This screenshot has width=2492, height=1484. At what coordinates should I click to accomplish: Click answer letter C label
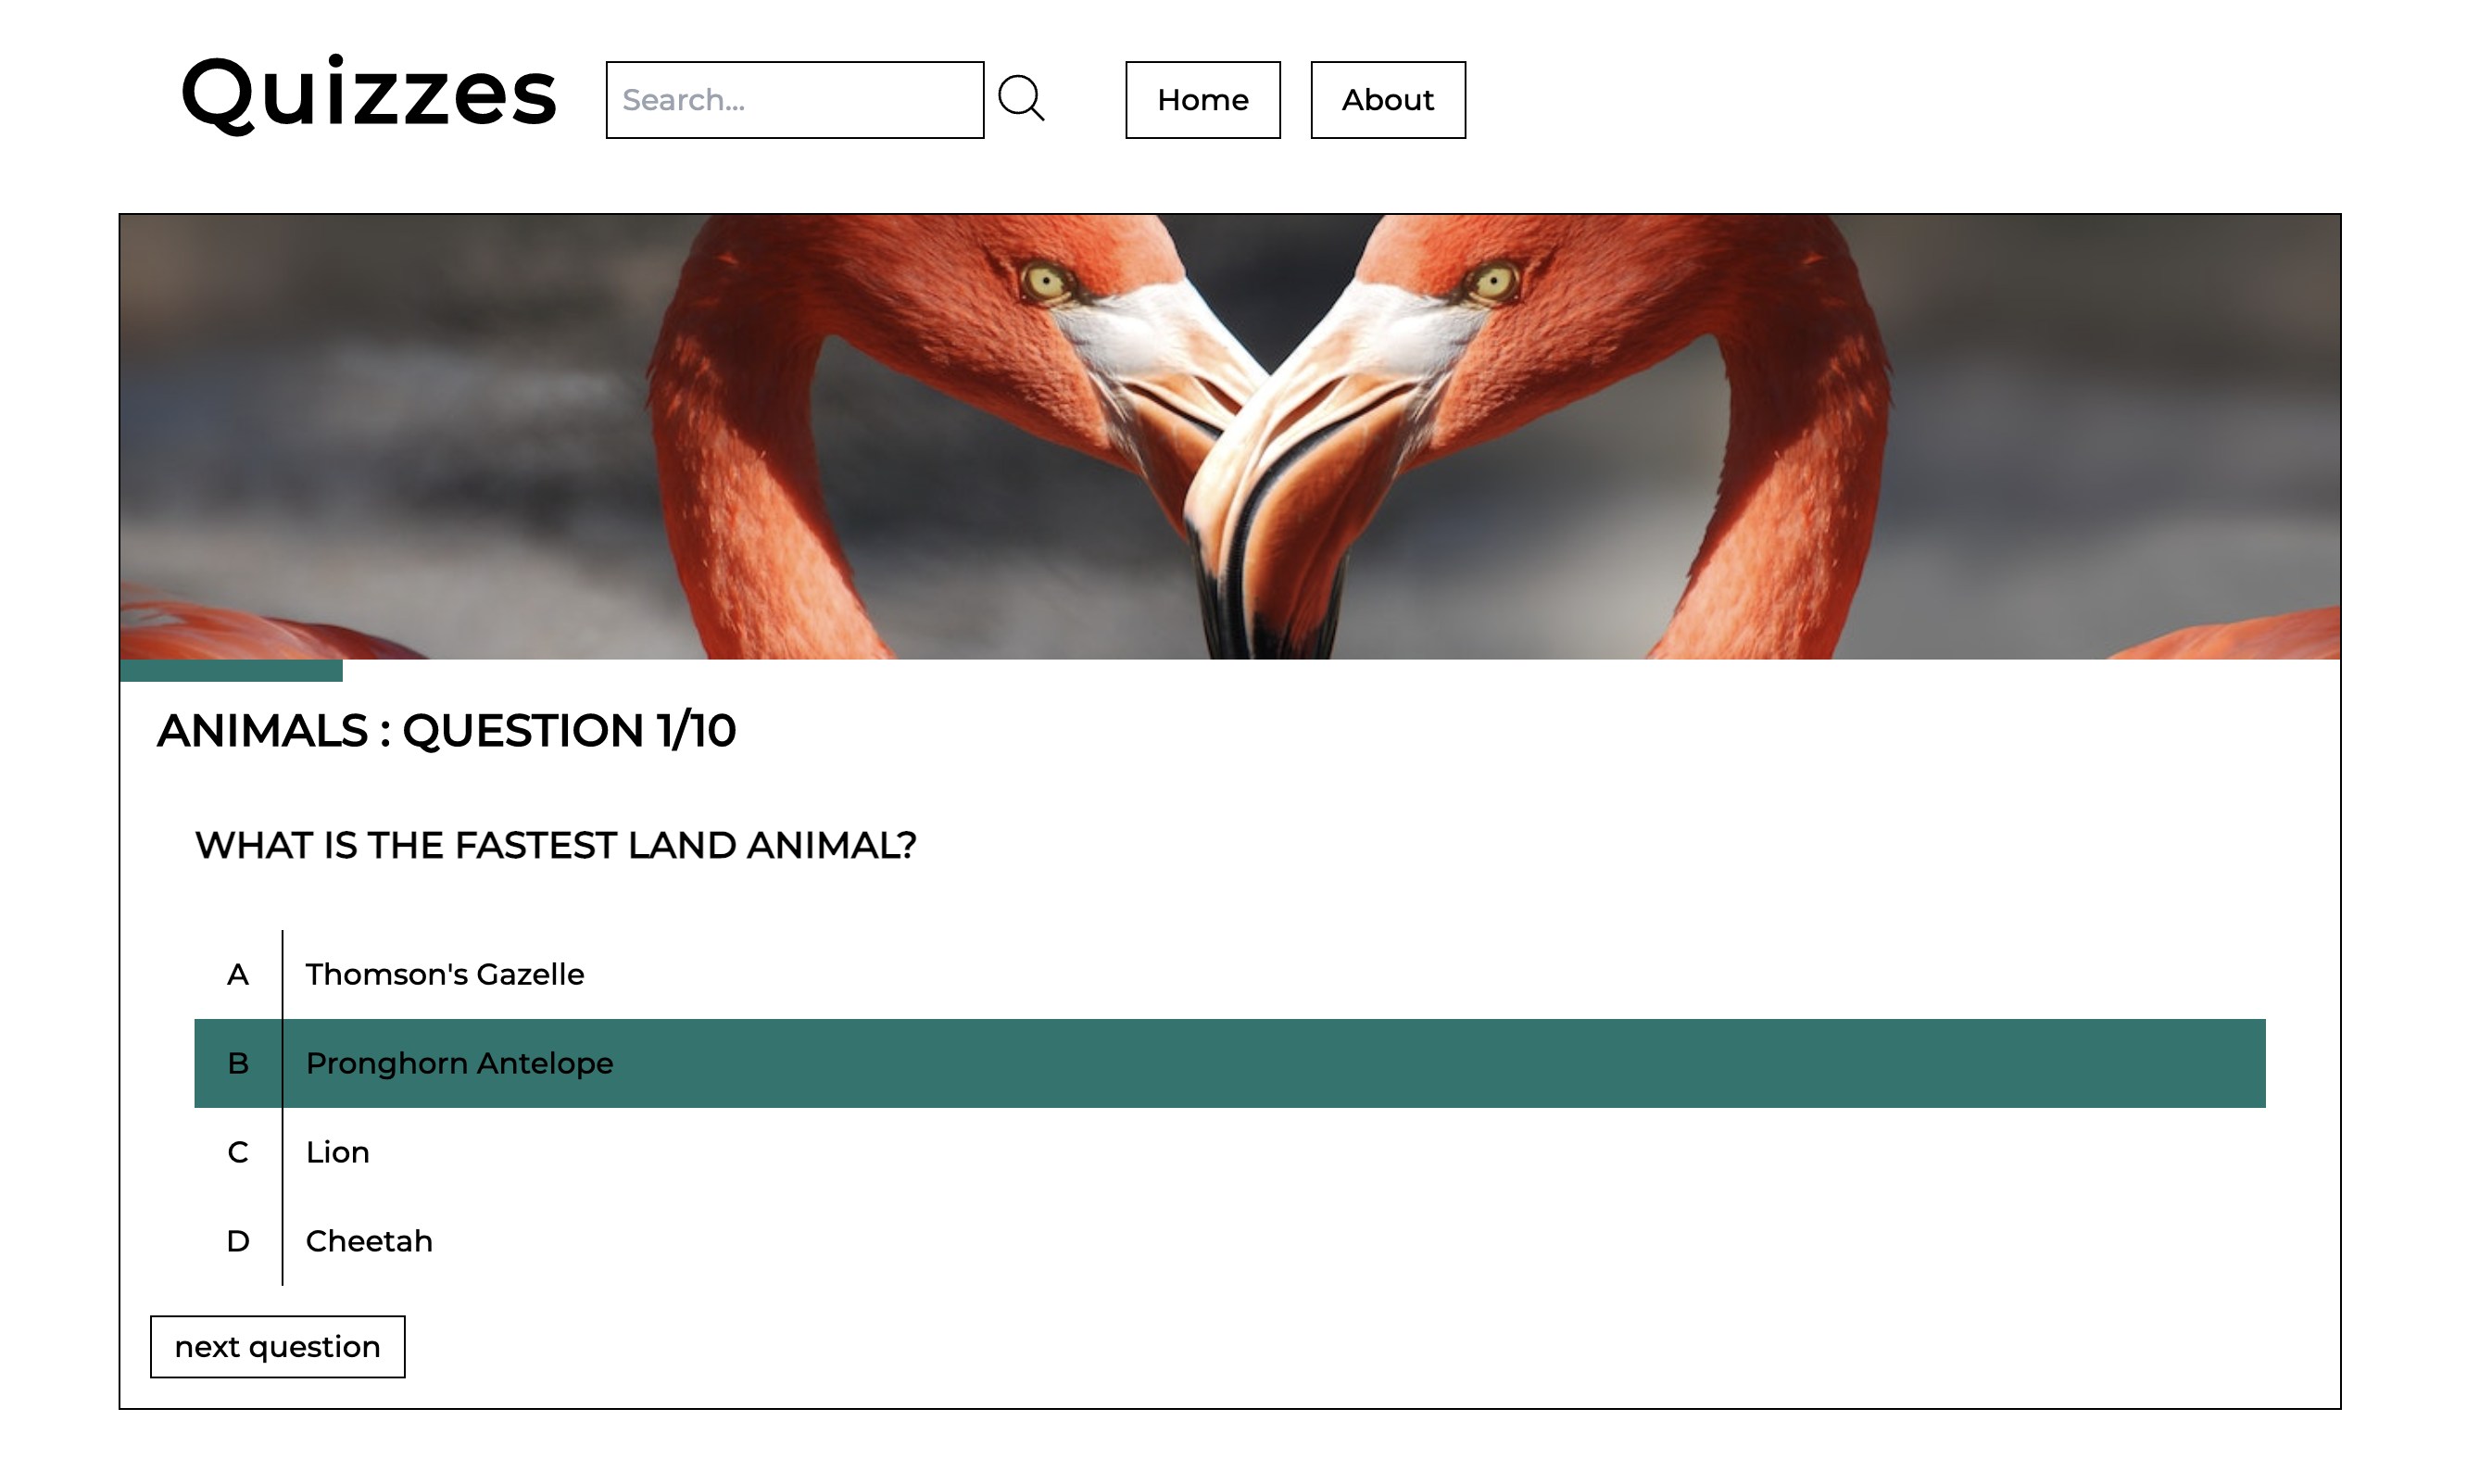(x=237, y=1152)
